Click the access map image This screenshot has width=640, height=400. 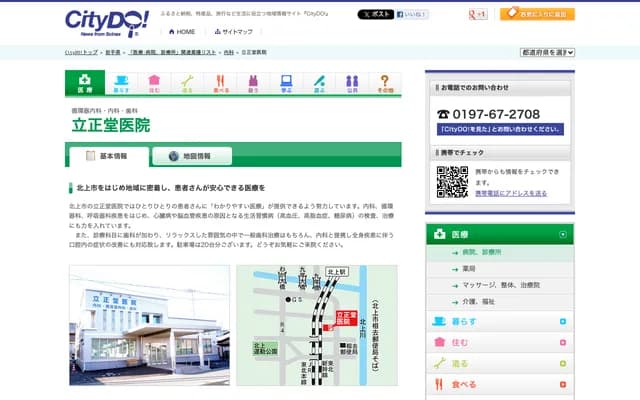coord(317,325)
